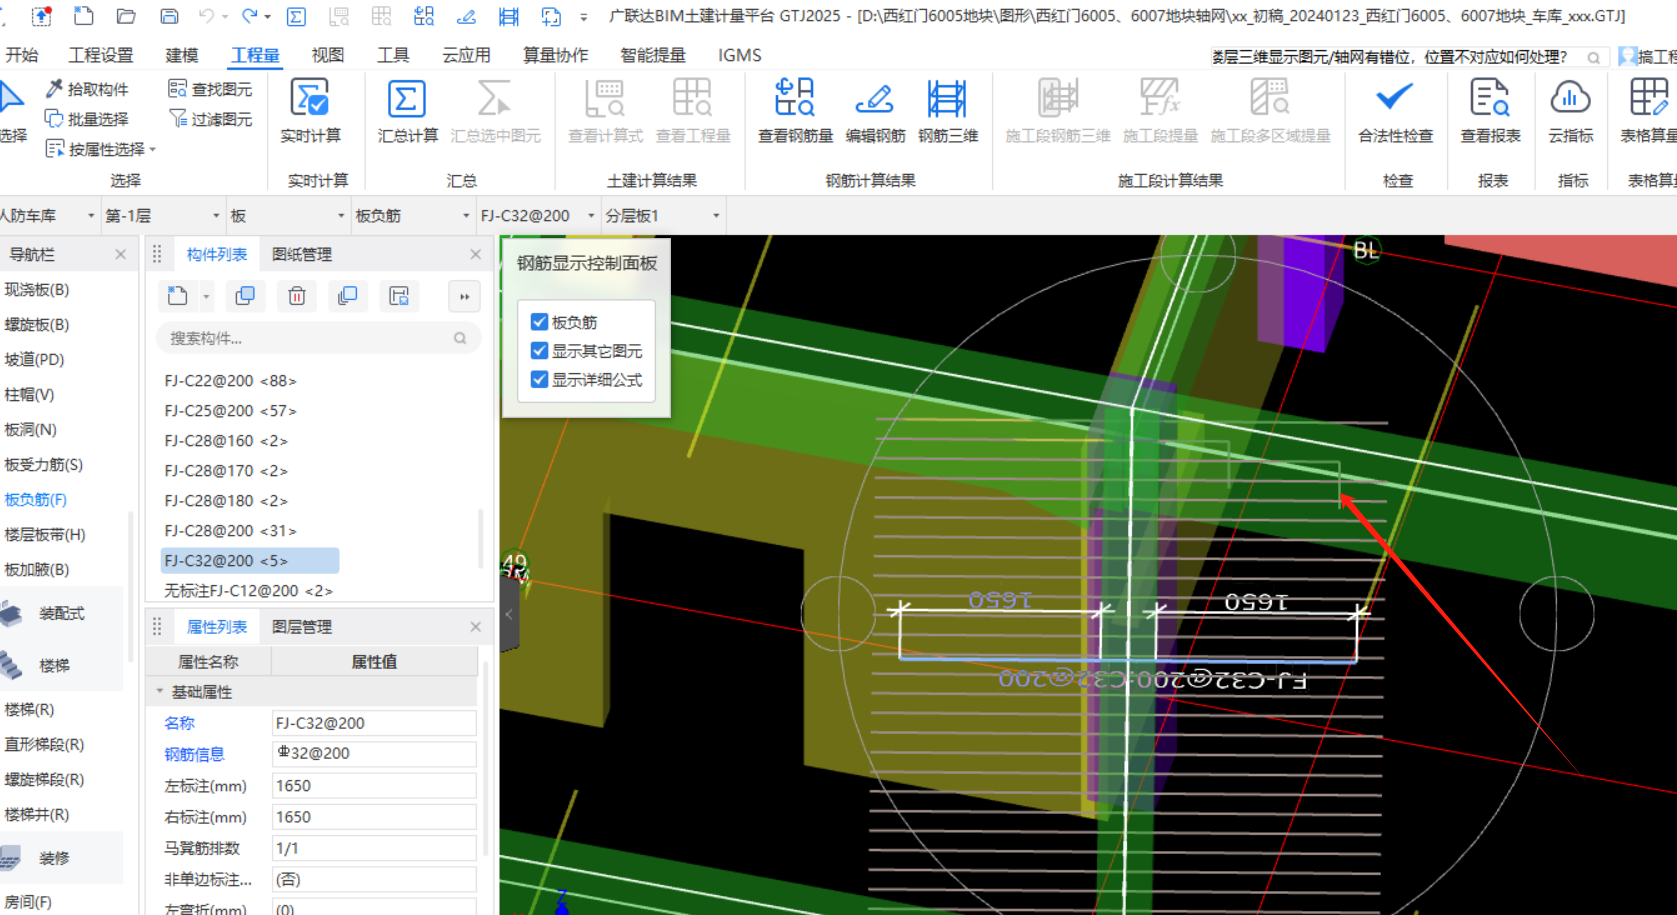Select 板负筋(F) in navigation
This screenshot has width=1677, height=915.
(36, 500)
